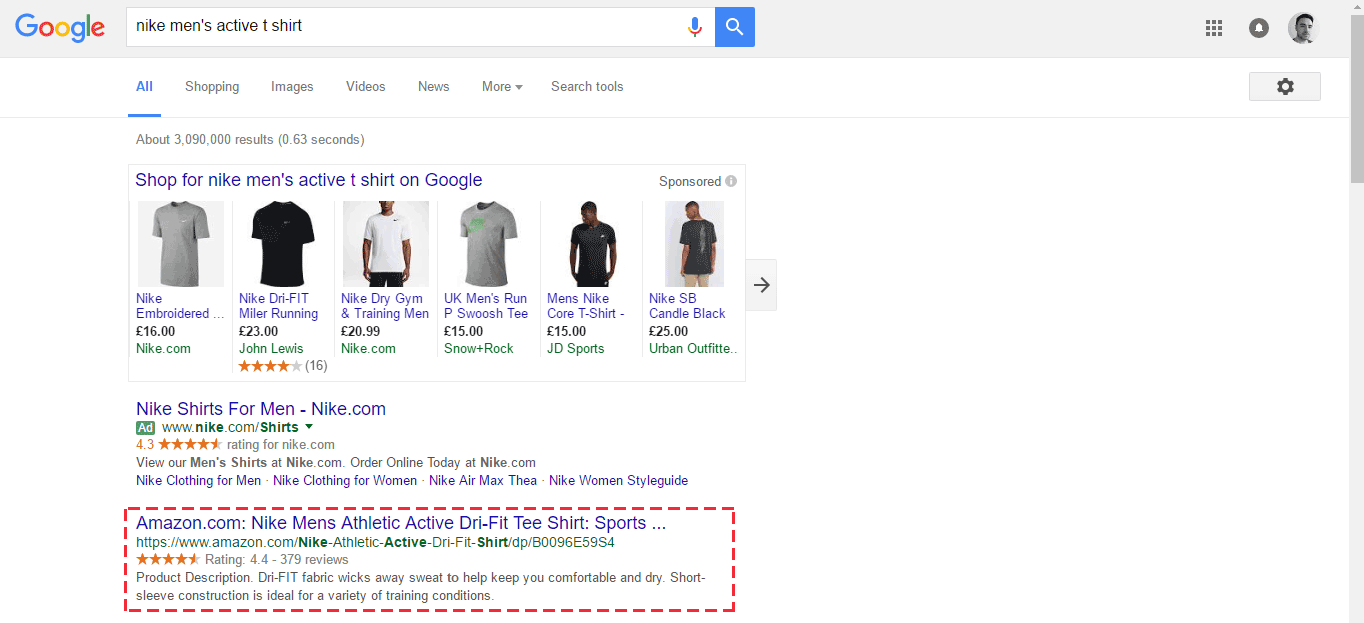
Task: Click Search tools
Action: pyautogui.click(x=586, y=87)
